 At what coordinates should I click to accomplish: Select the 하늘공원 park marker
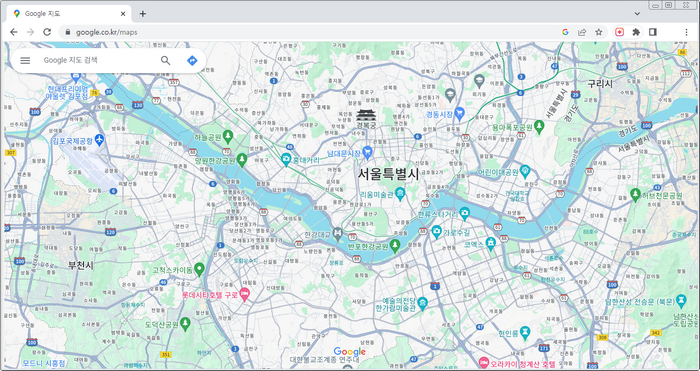coord(228,136)
